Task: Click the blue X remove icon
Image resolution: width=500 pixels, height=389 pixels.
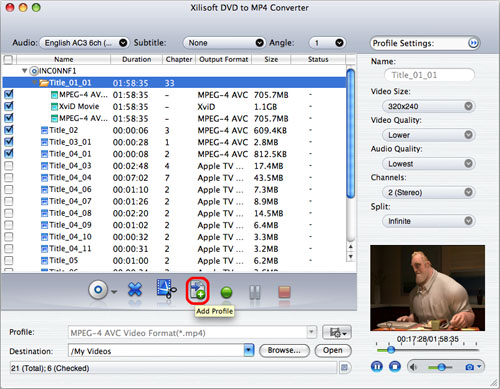Action: point(135,289)
